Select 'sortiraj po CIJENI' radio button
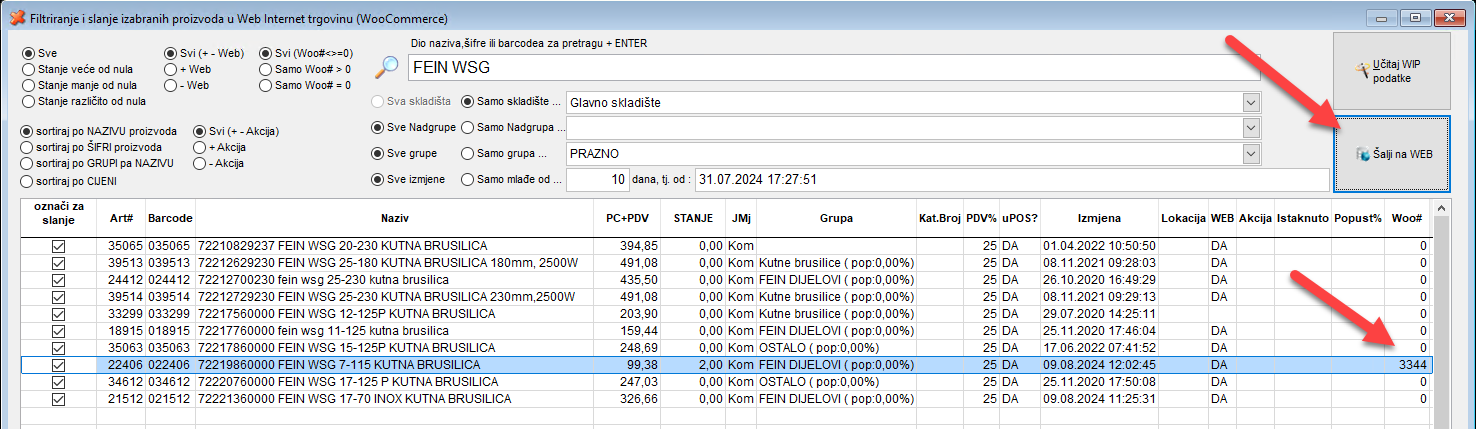1476x429 pixels. click(28, 181)
